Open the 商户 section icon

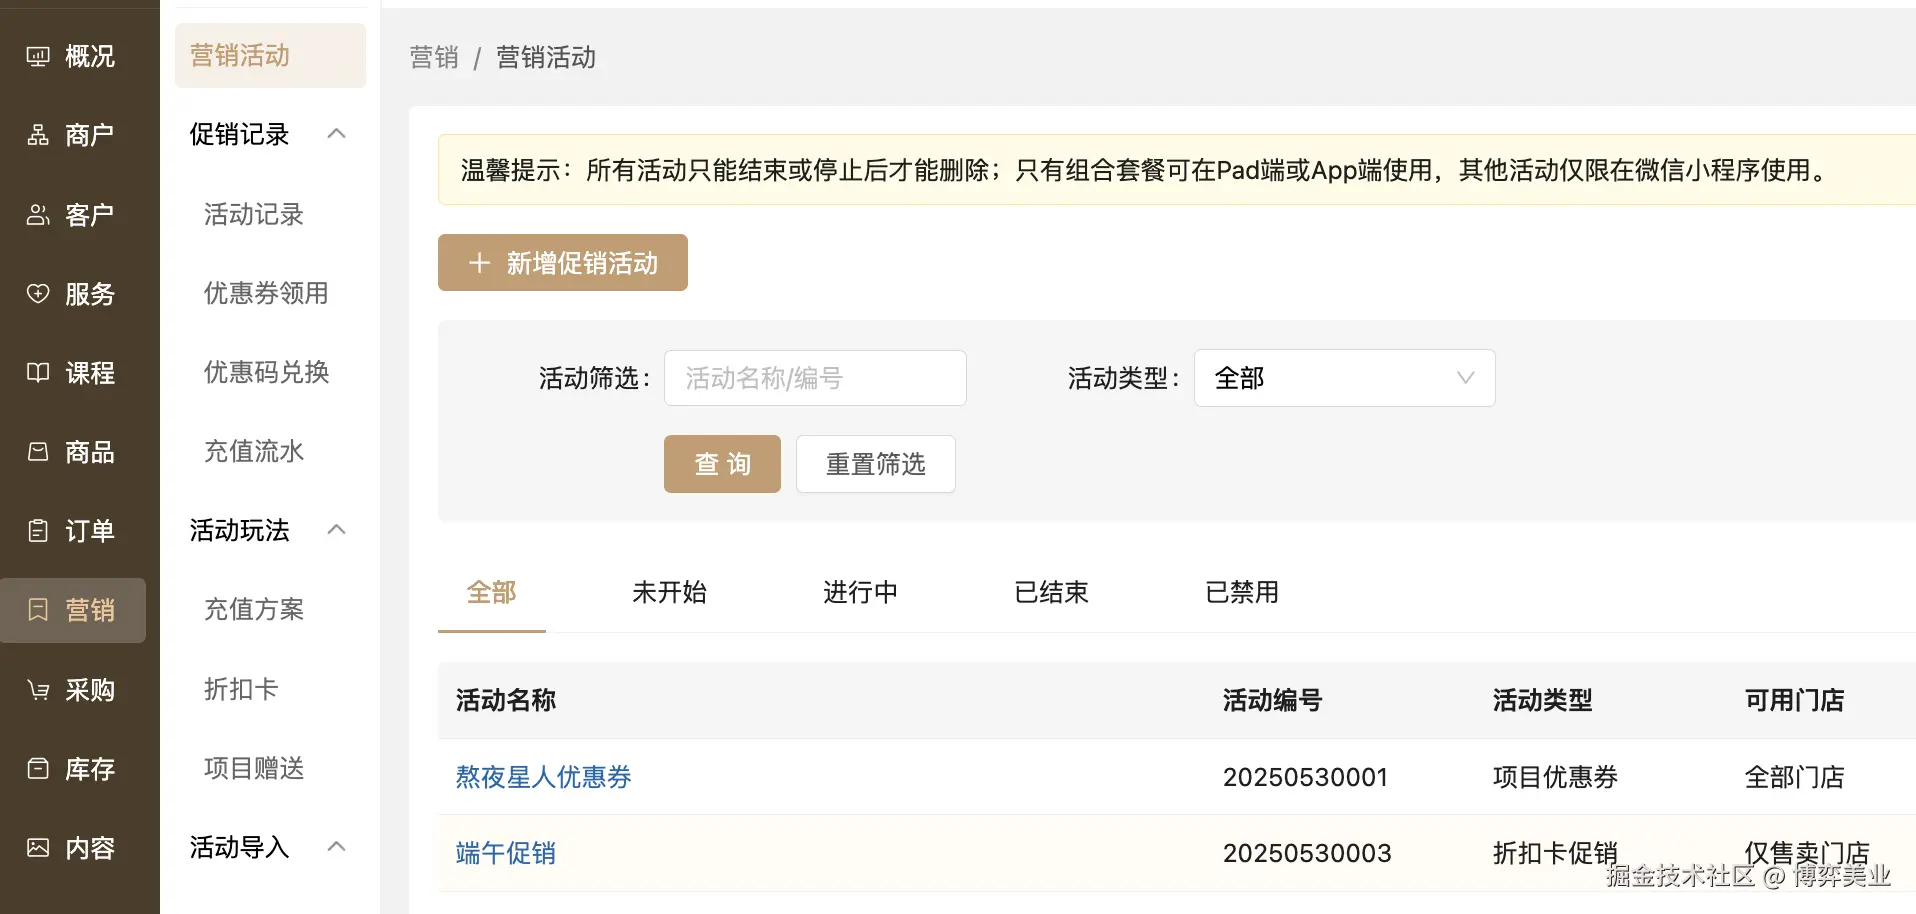(38, 135)
